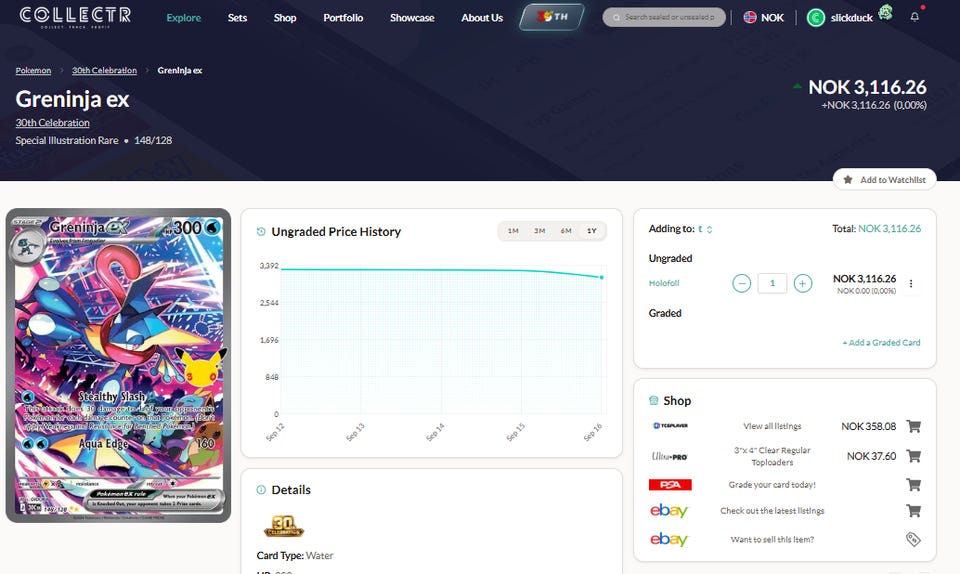Click the PSA logo
The image size is (960, 574).
[670, 485]
